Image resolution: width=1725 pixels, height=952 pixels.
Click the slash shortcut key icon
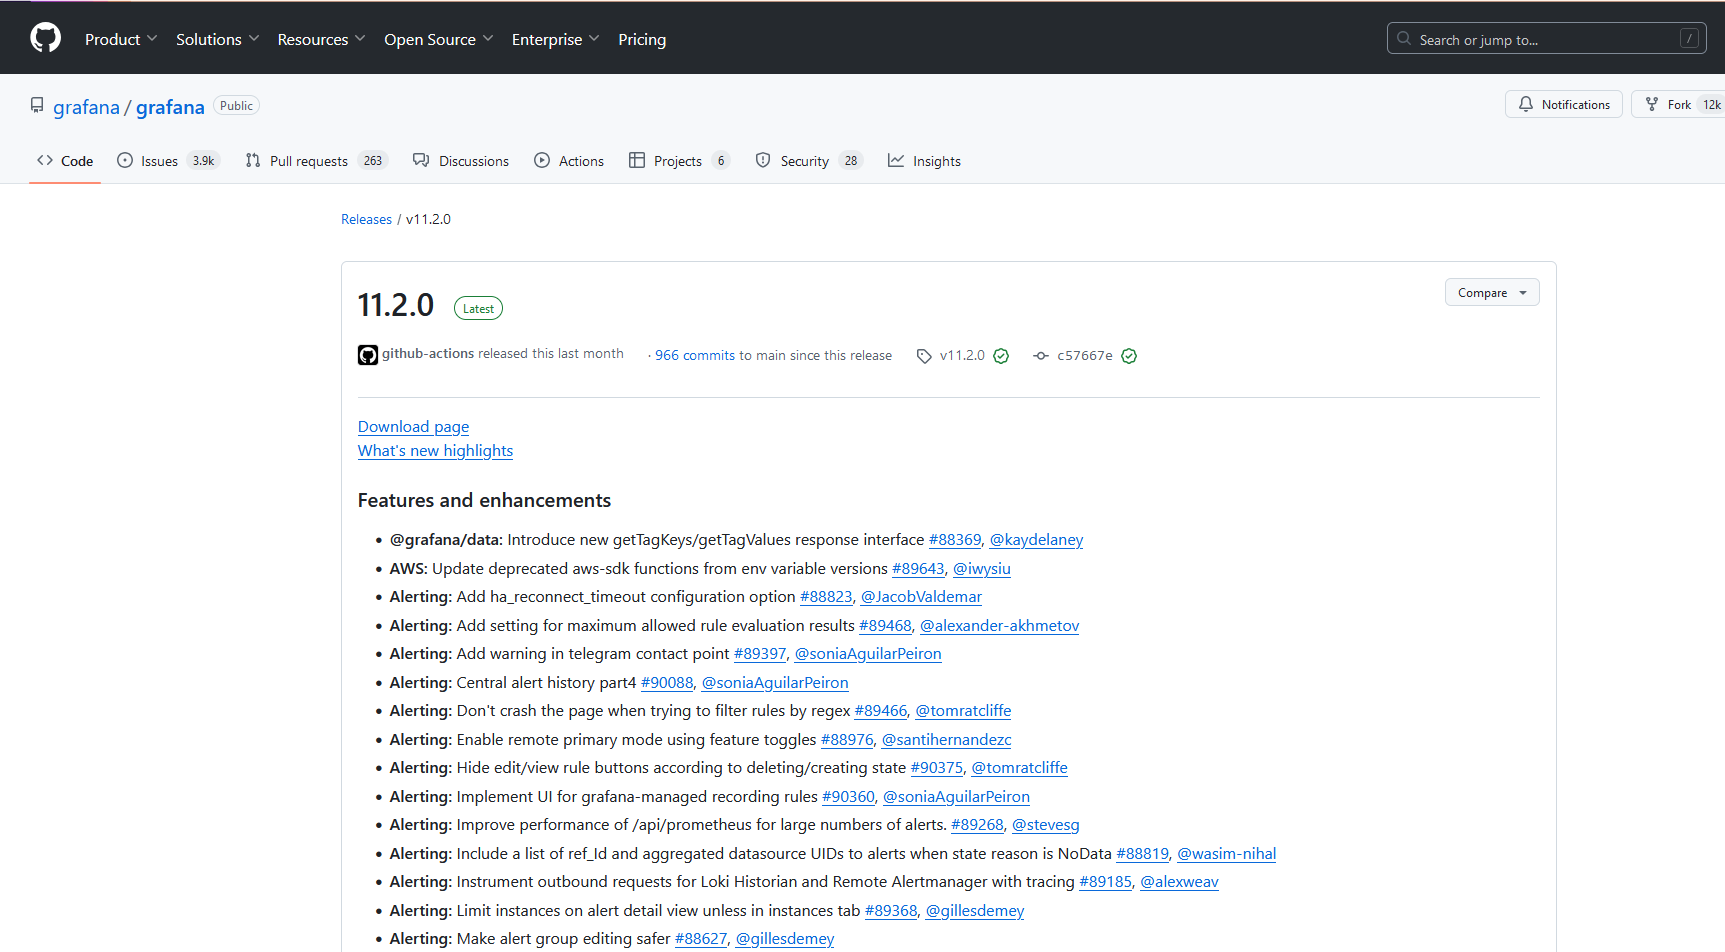(x=1689, y=39)
